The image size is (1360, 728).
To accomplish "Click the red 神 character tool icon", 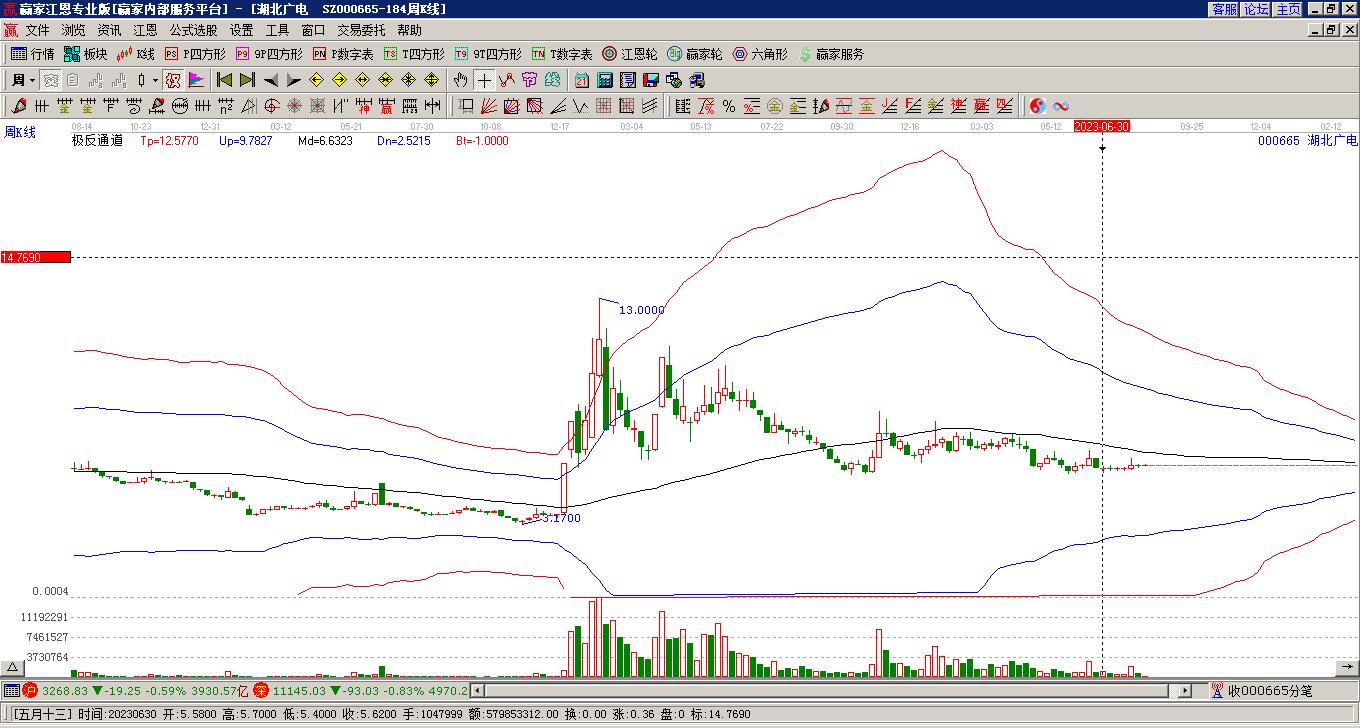I will (364, 106).
